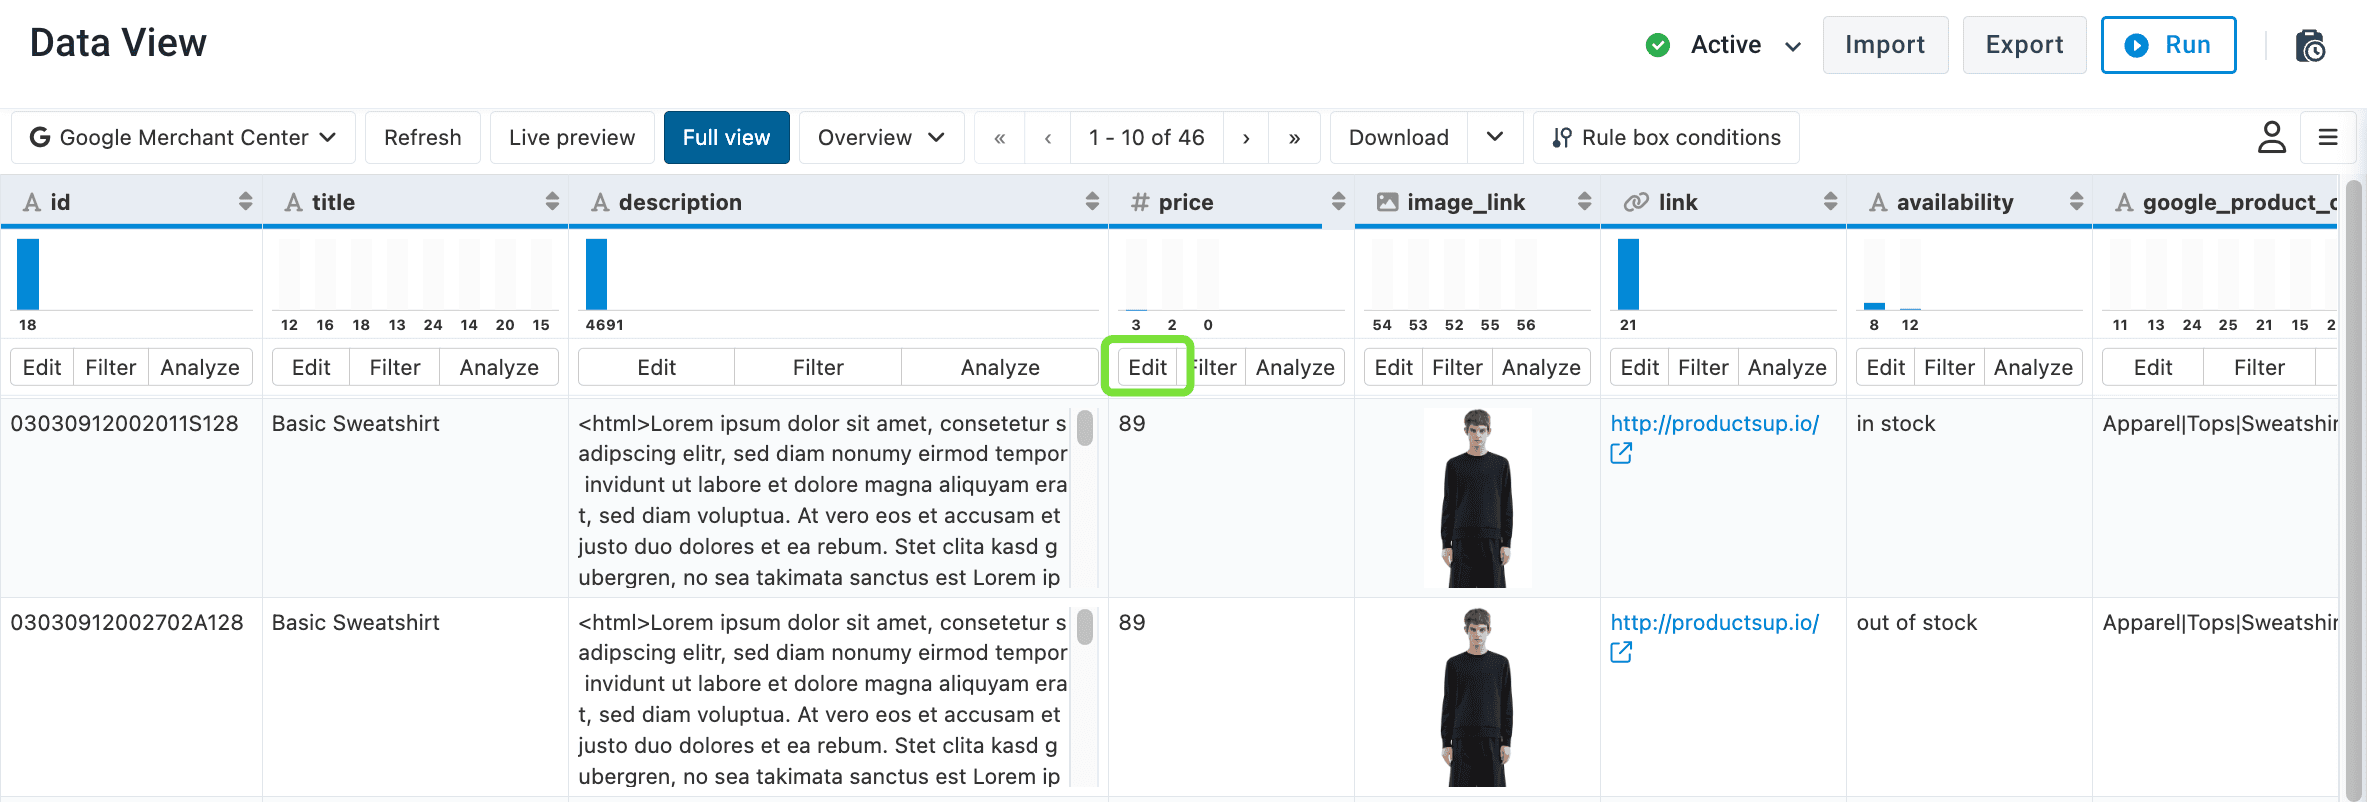Click the table's vertical scrollbar
This screenshot has height=802, width=2367.
2354,490
